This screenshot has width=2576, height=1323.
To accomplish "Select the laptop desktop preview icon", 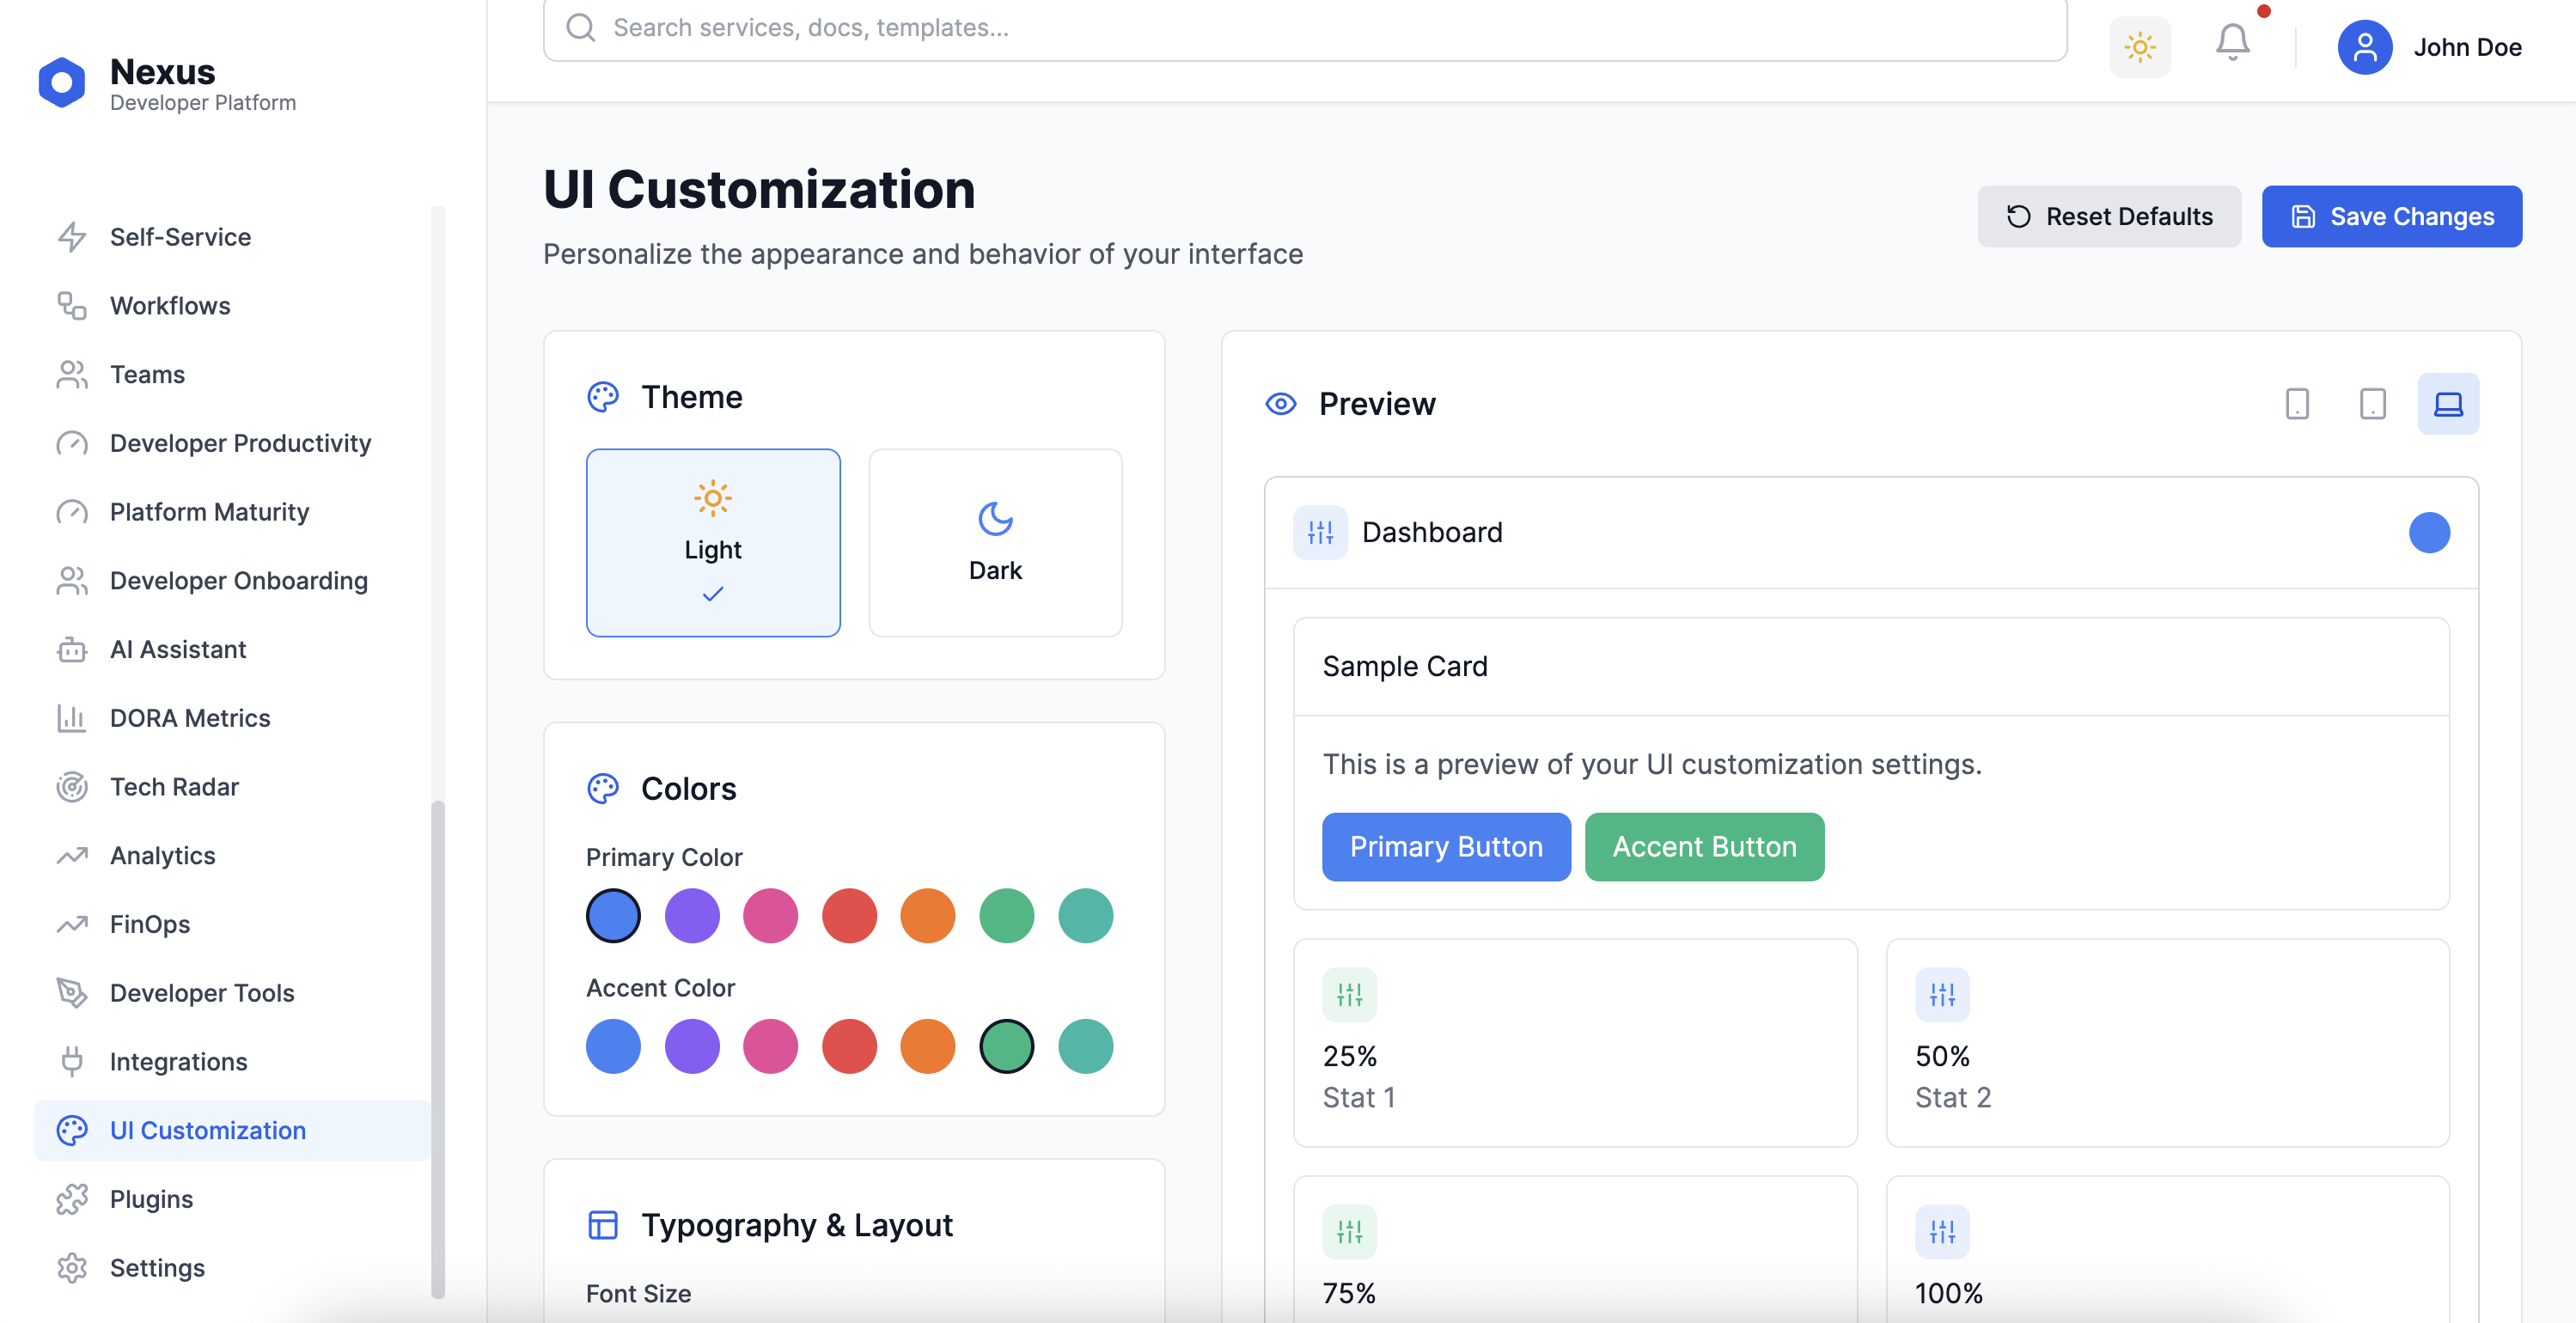I will (x=2447, y=404).
